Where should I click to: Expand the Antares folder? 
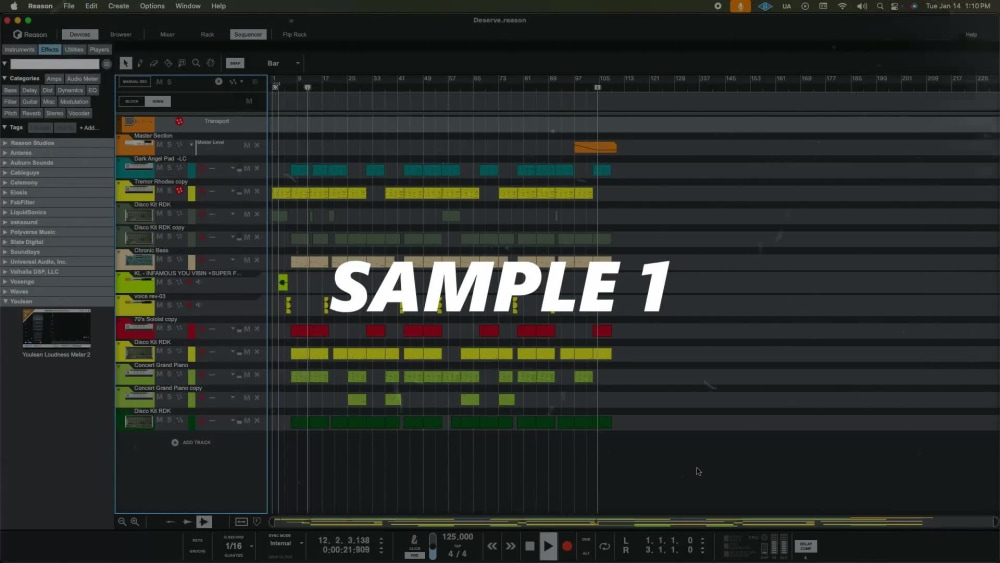(x=6, y=153)
